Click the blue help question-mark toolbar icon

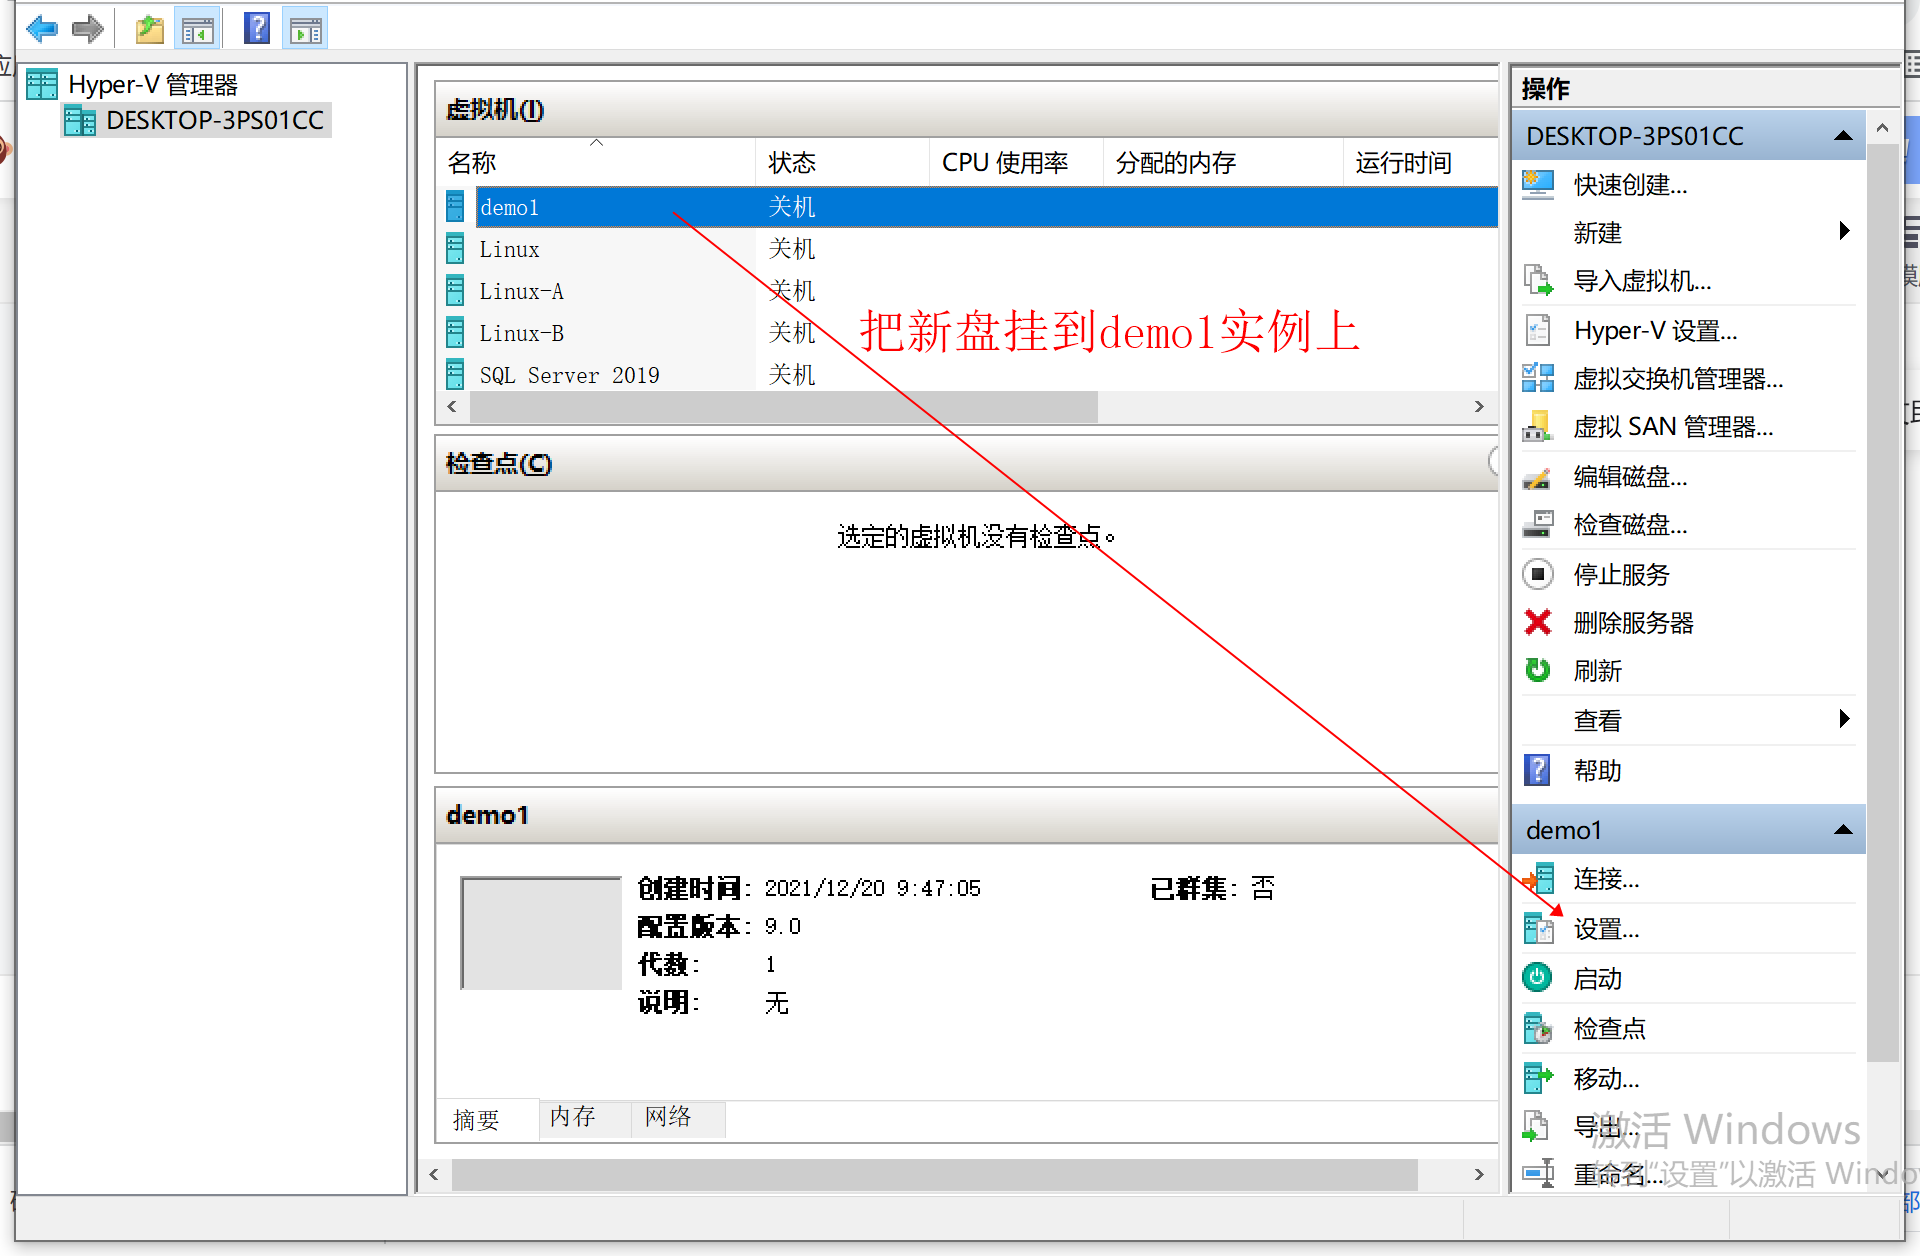coord(257,29)
